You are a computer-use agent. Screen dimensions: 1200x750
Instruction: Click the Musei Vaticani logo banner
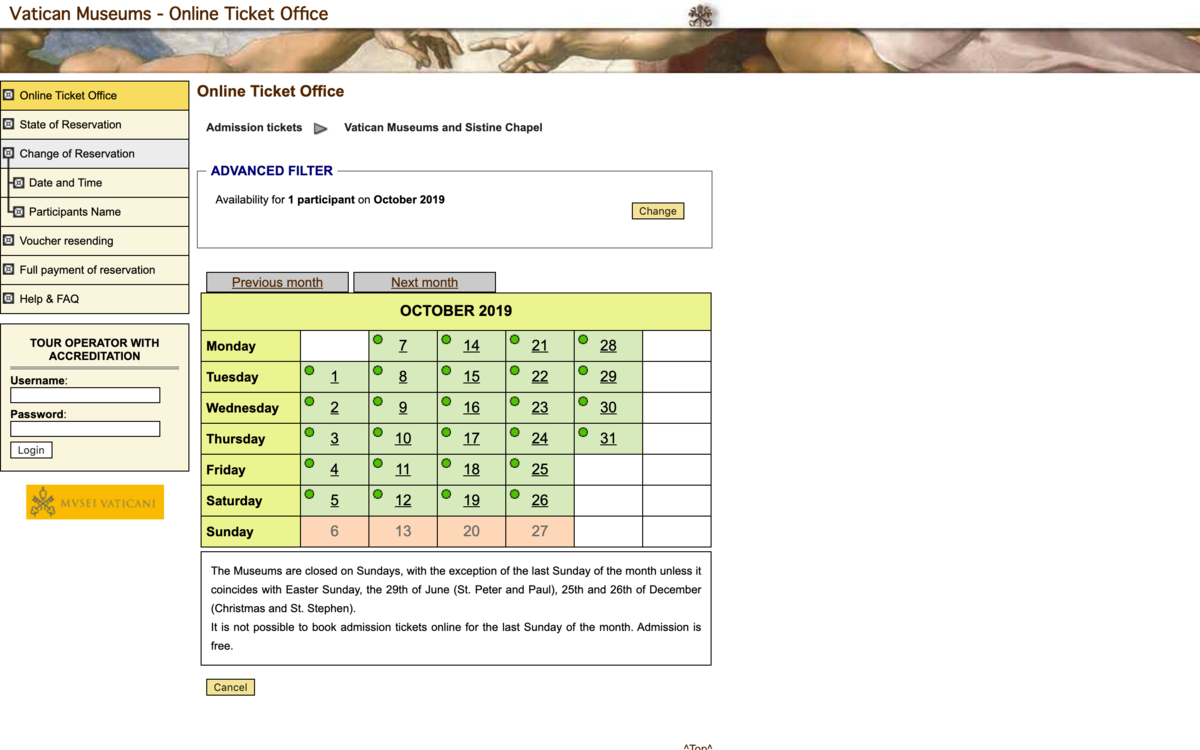point(95,502)
